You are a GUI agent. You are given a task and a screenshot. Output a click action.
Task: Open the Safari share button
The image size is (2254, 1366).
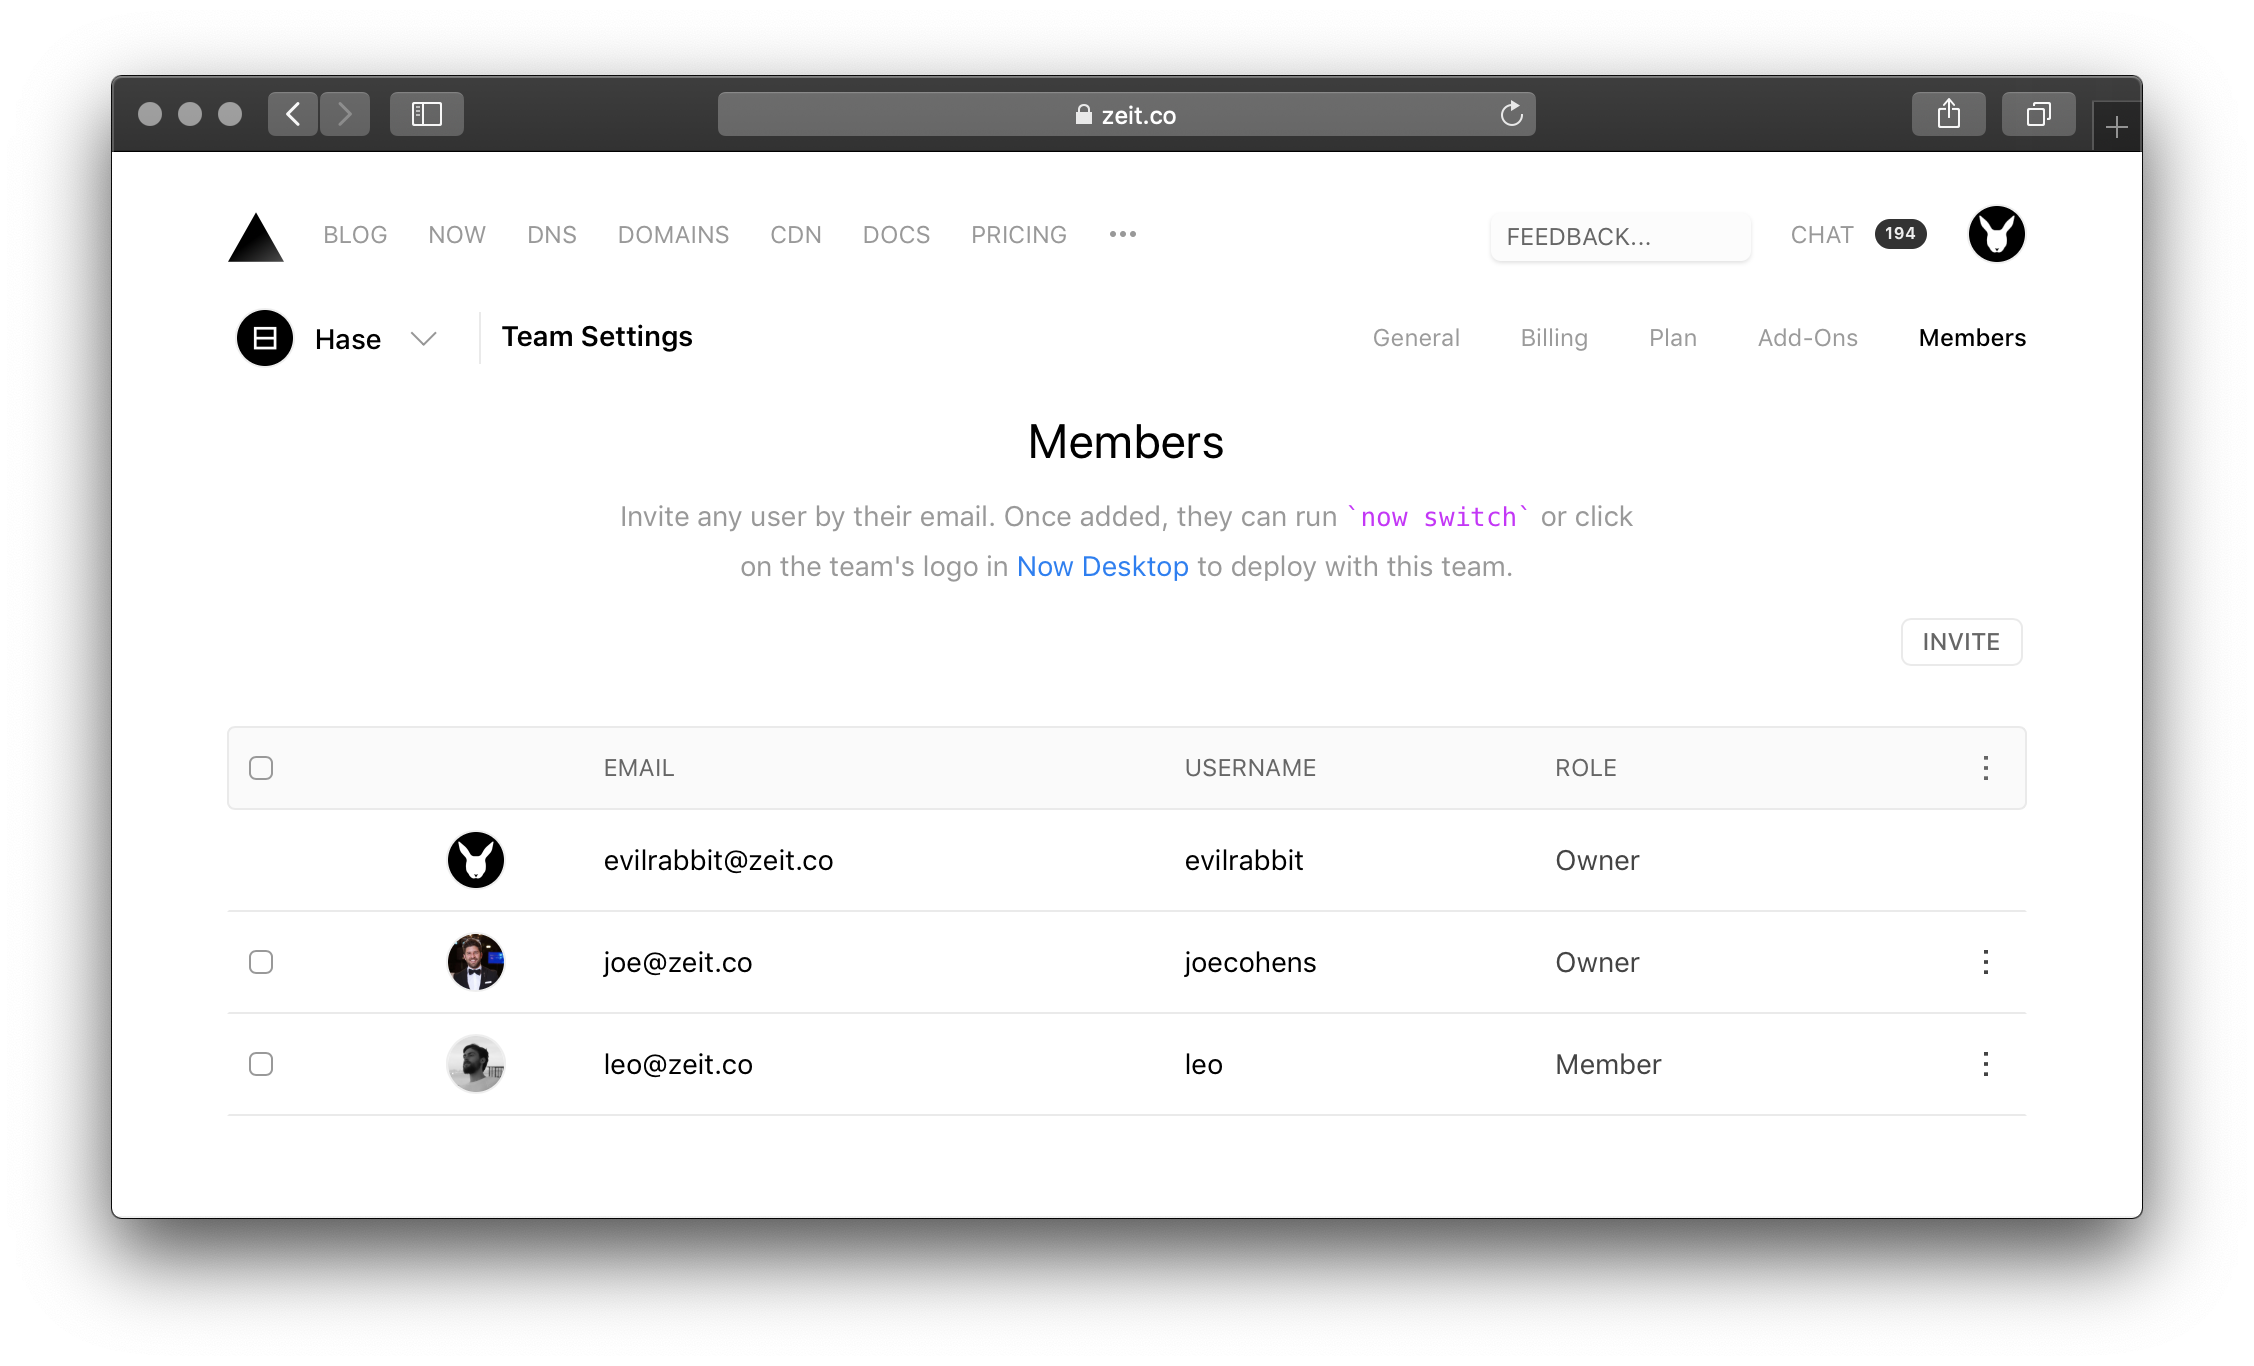(x=1948, y=114)
